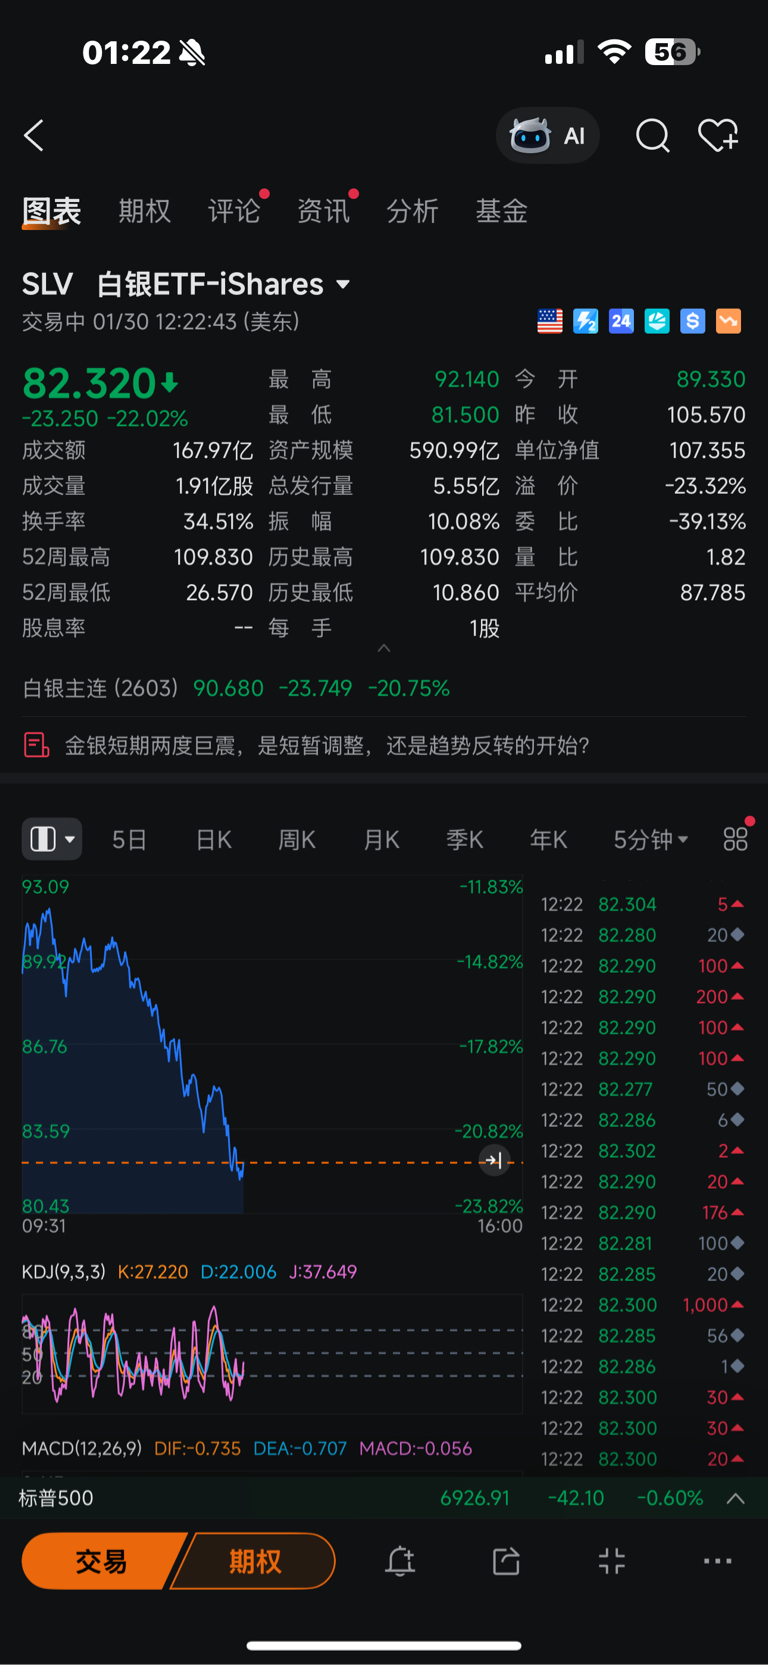Open the 分析 tab

(x=412, y=211)
